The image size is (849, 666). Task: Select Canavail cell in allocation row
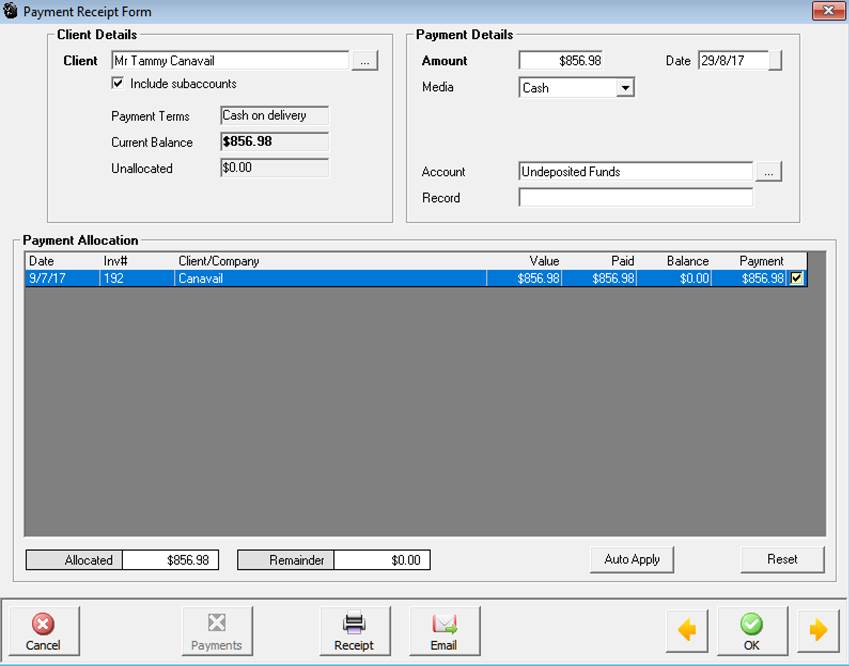(330, 278)
